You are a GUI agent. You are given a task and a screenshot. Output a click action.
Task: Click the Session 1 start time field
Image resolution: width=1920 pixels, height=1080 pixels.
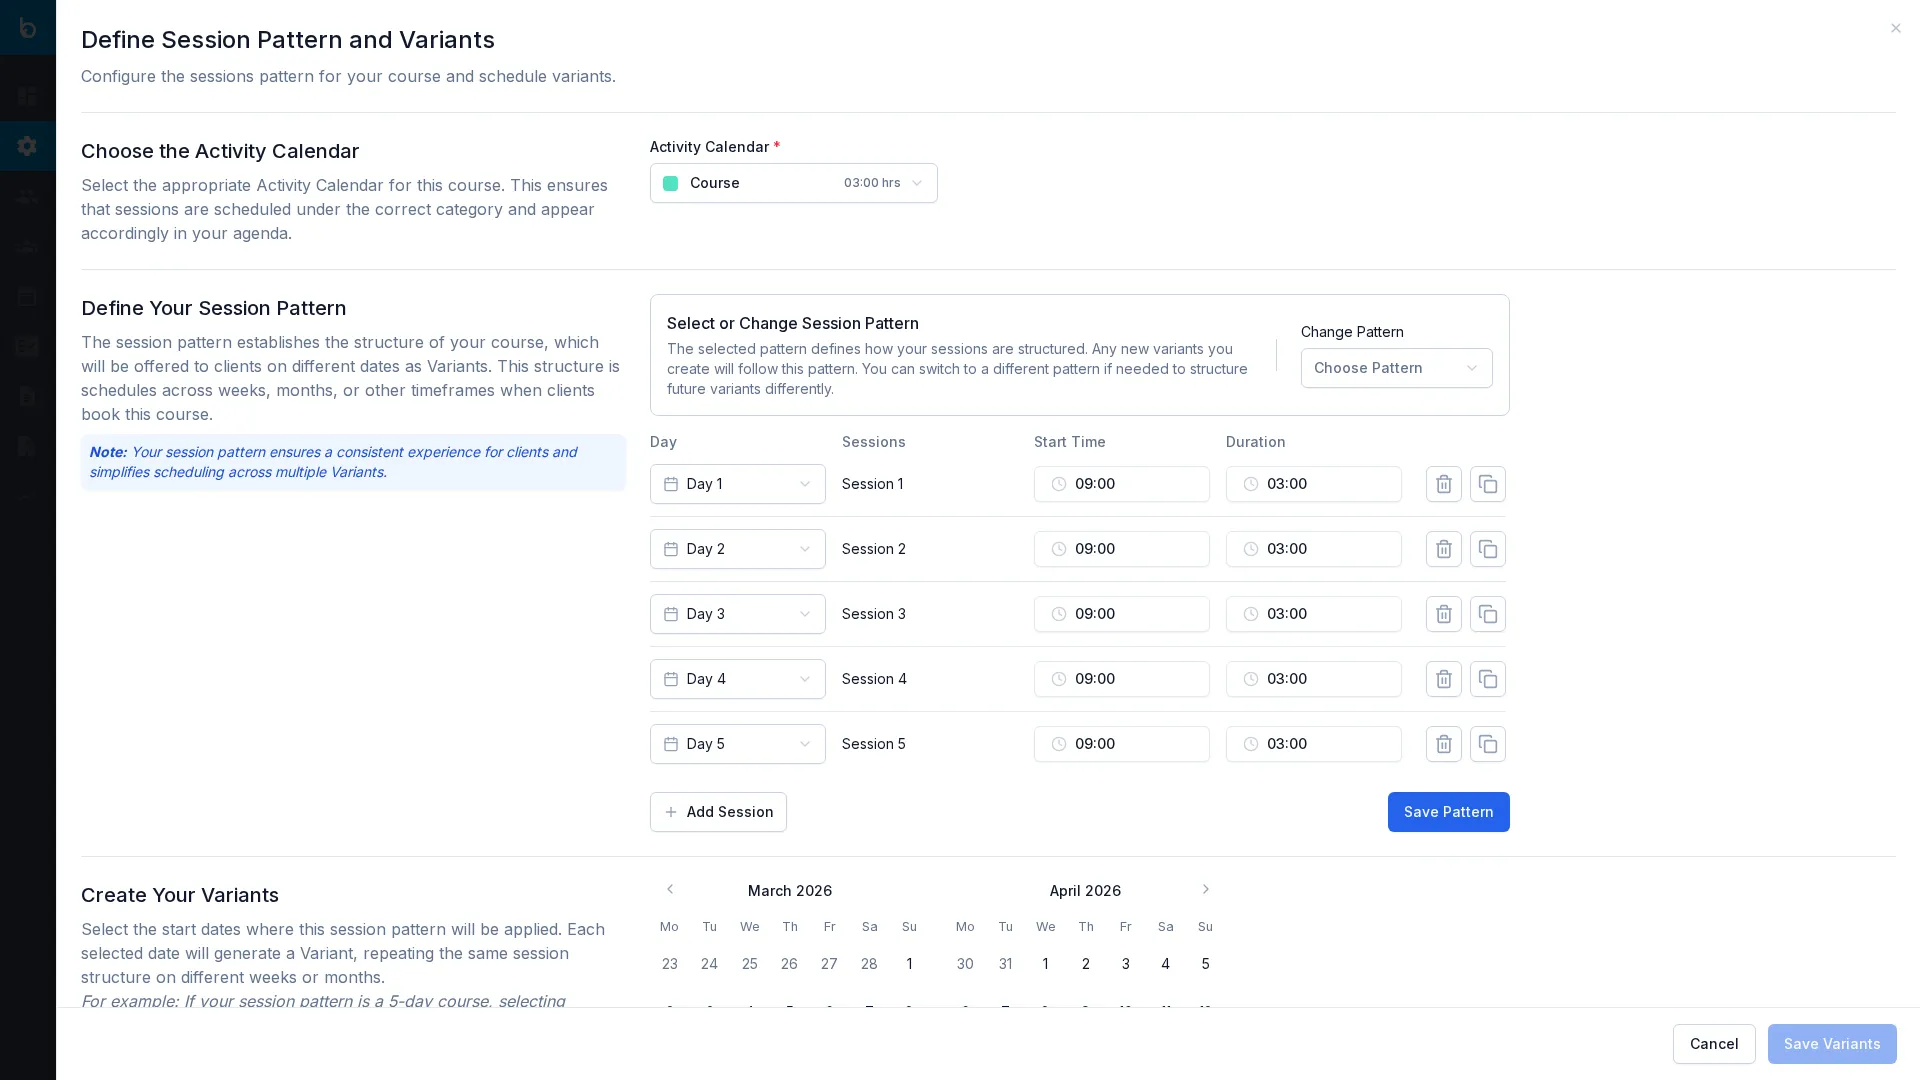1121,484
